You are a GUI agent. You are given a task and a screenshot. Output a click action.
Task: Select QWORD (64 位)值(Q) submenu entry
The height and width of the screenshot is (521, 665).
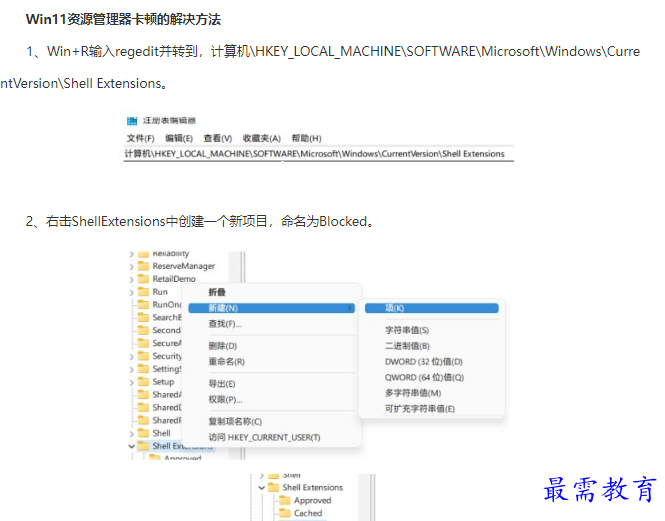[x=425, y=377]
